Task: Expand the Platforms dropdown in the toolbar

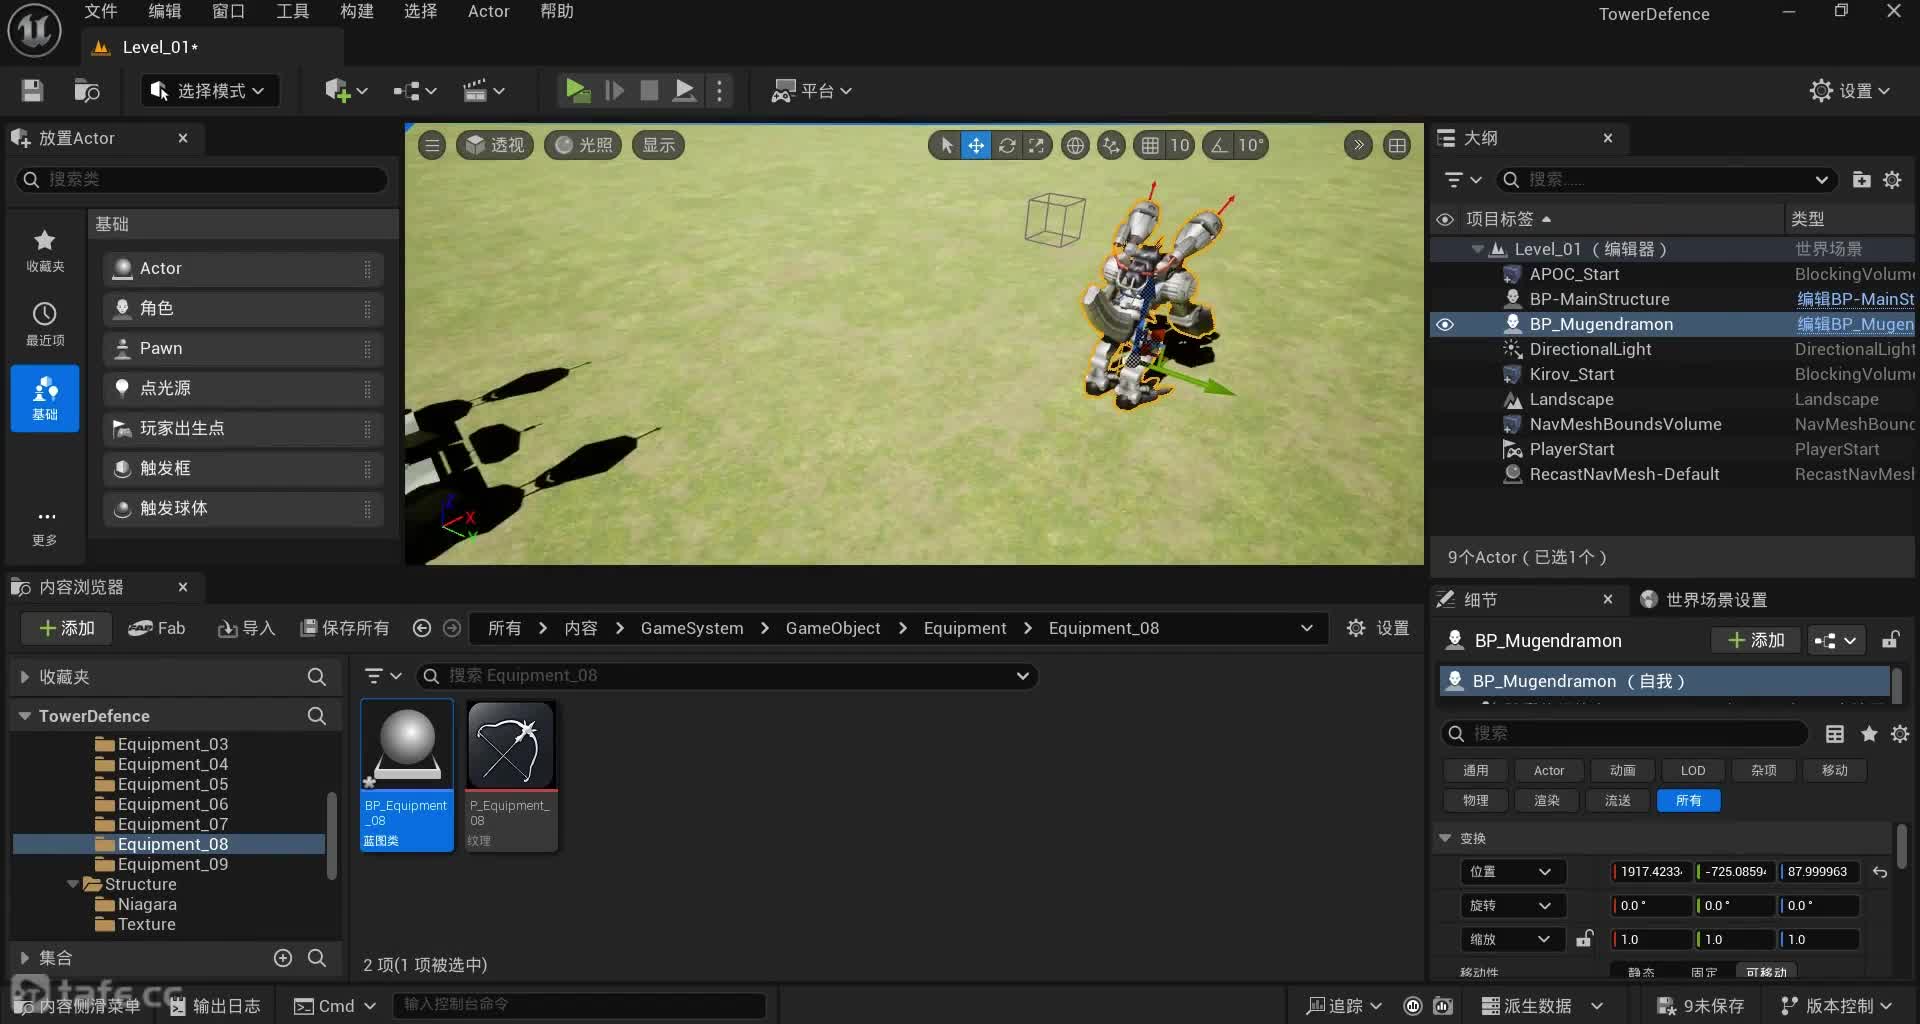Action: [x=812, y=91]
